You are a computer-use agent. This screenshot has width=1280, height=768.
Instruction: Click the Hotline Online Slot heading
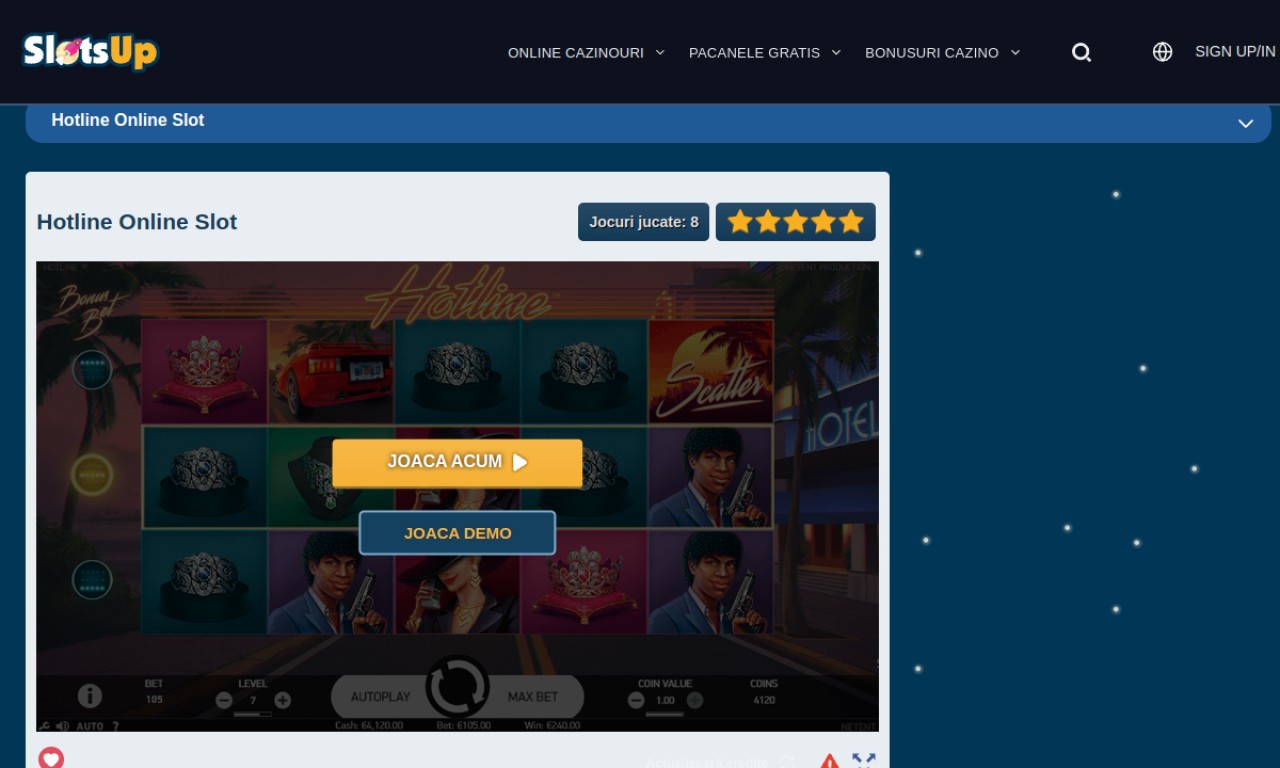(137, 222)
